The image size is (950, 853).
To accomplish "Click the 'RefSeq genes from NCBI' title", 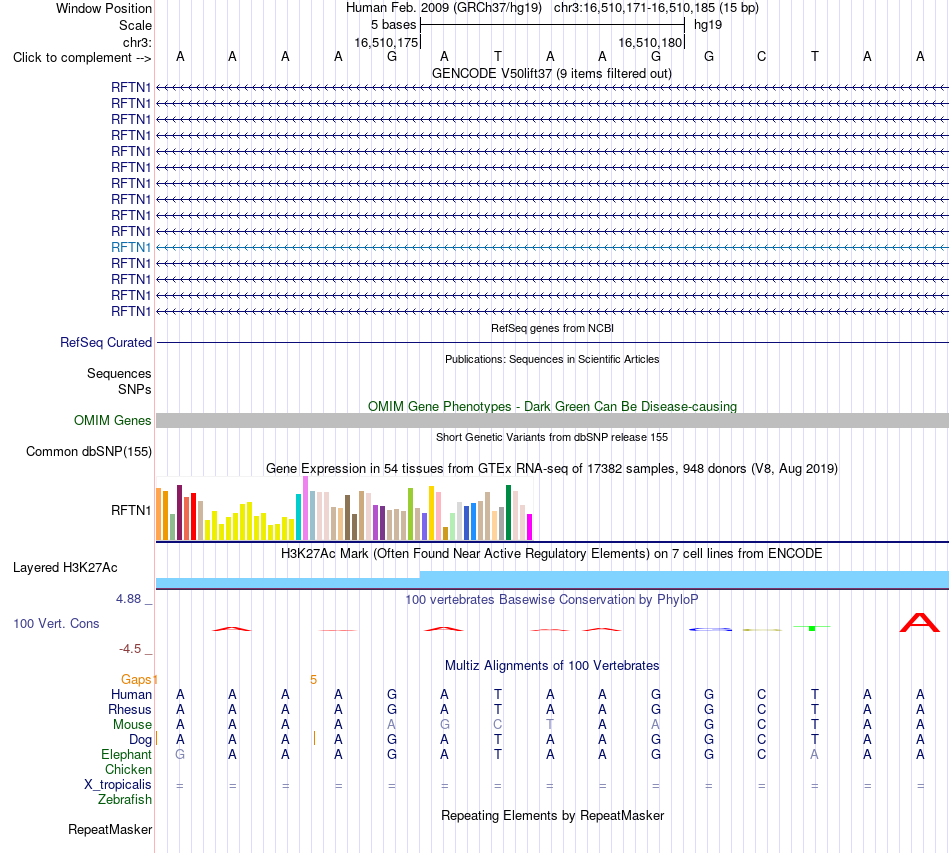I will (x=552, y=328).
